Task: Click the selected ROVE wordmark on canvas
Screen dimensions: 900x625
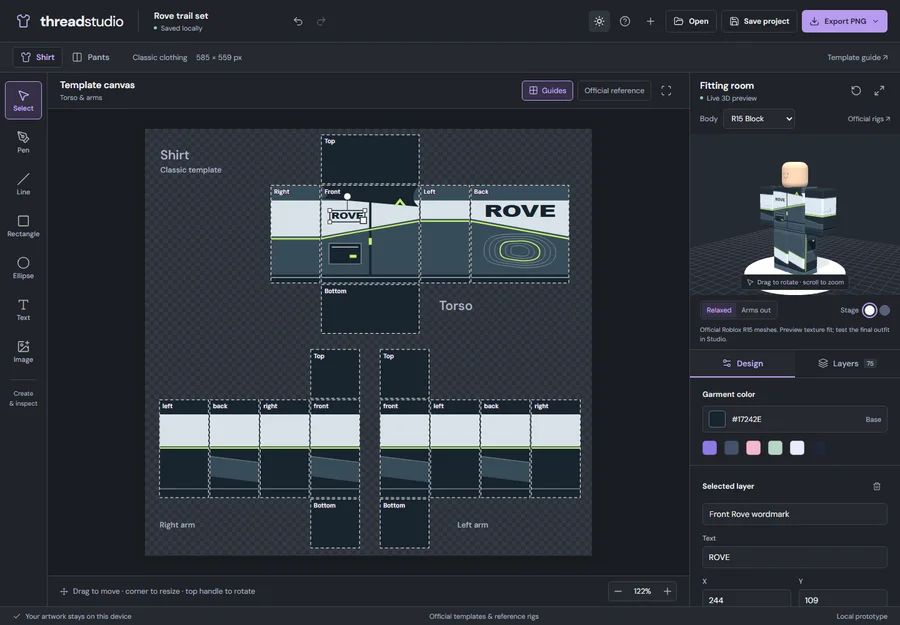Action: click(348, 215)
